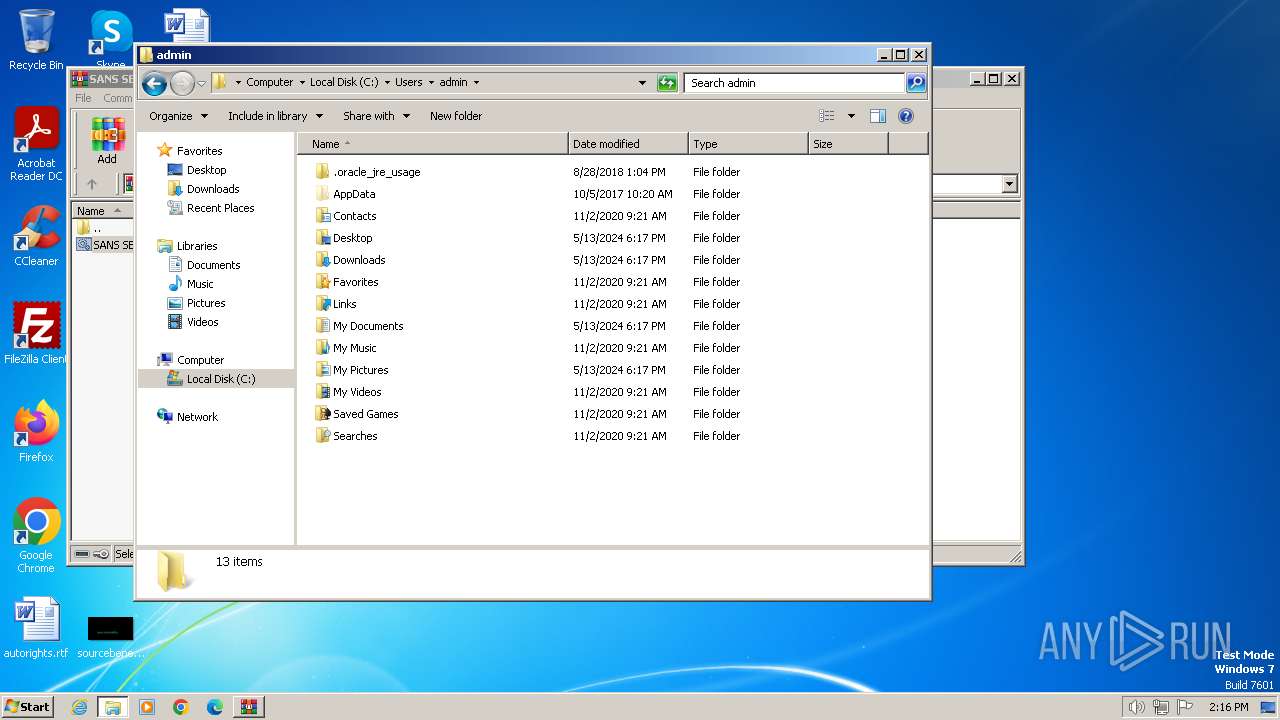Open Include in library dropdown
Image resolution: width=1280 pixels, height=720 pixels.
(x=274, y=116)
